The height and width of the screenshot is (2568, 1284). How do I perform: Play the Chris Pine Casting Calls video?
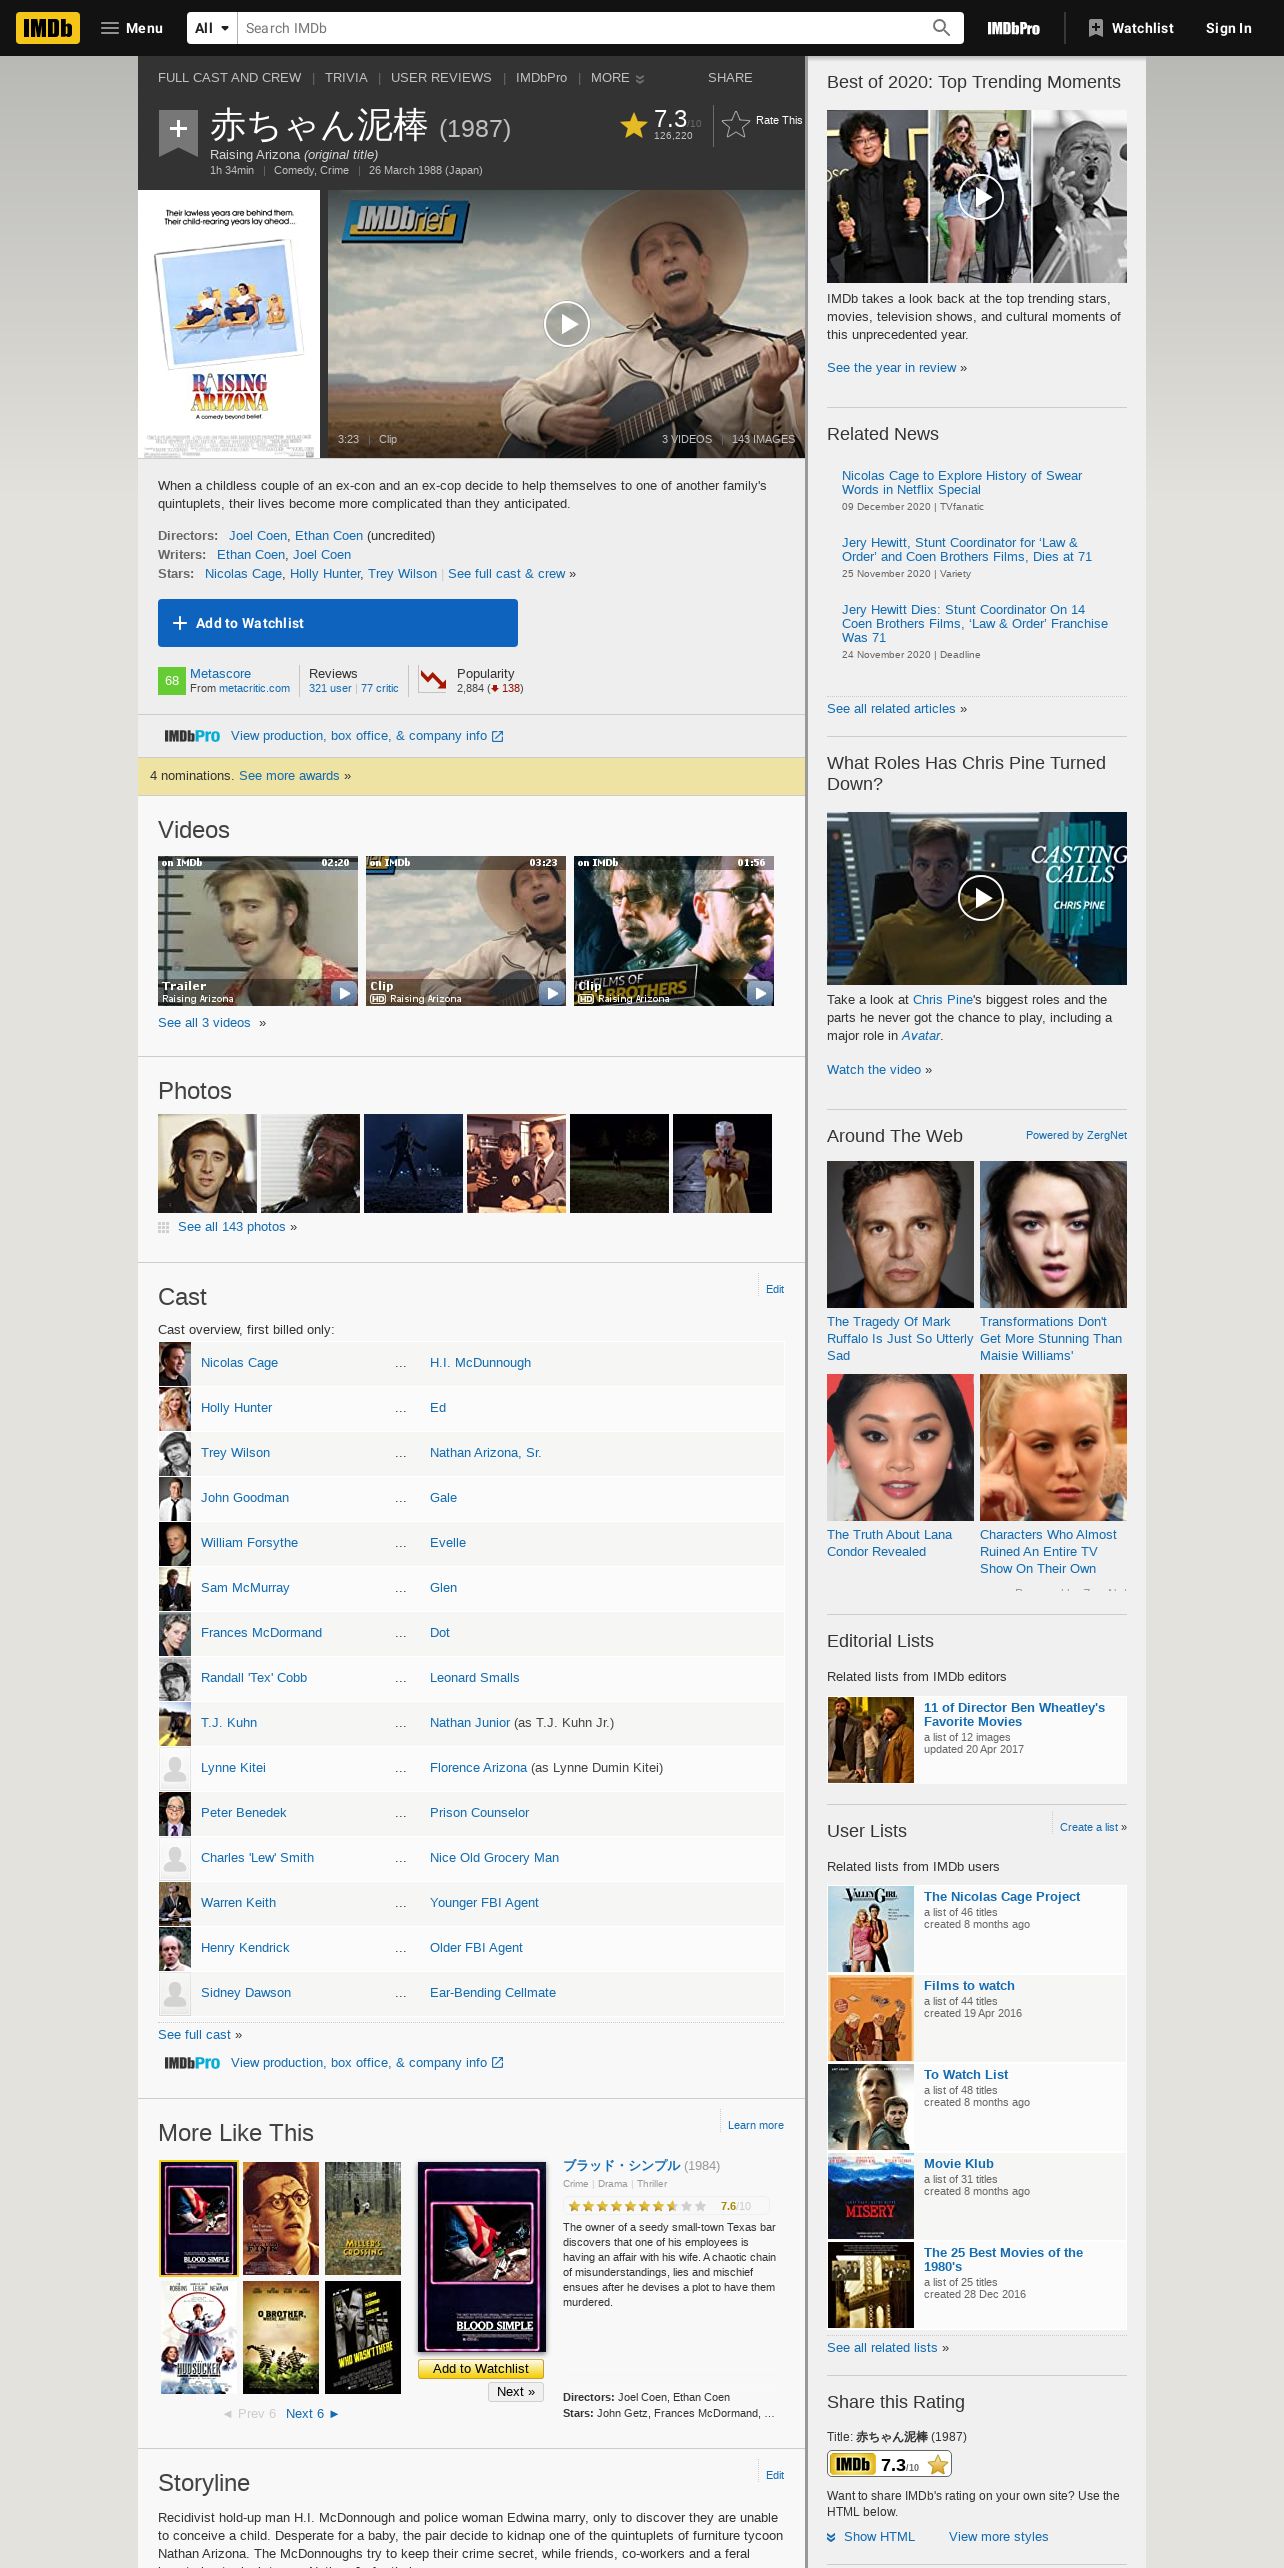(x=980, y=898)
